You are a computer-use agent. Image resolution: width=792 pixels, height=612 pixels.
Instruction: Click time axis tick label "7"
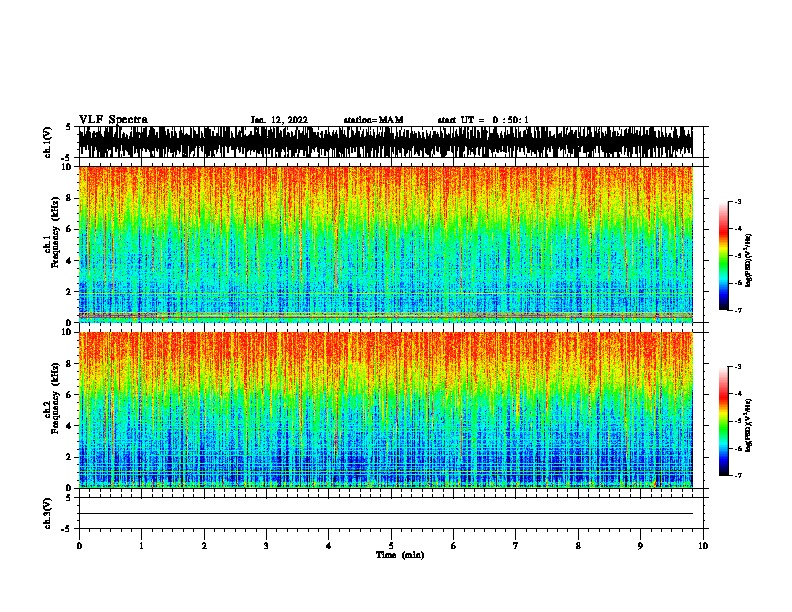(x=516, y=546)
